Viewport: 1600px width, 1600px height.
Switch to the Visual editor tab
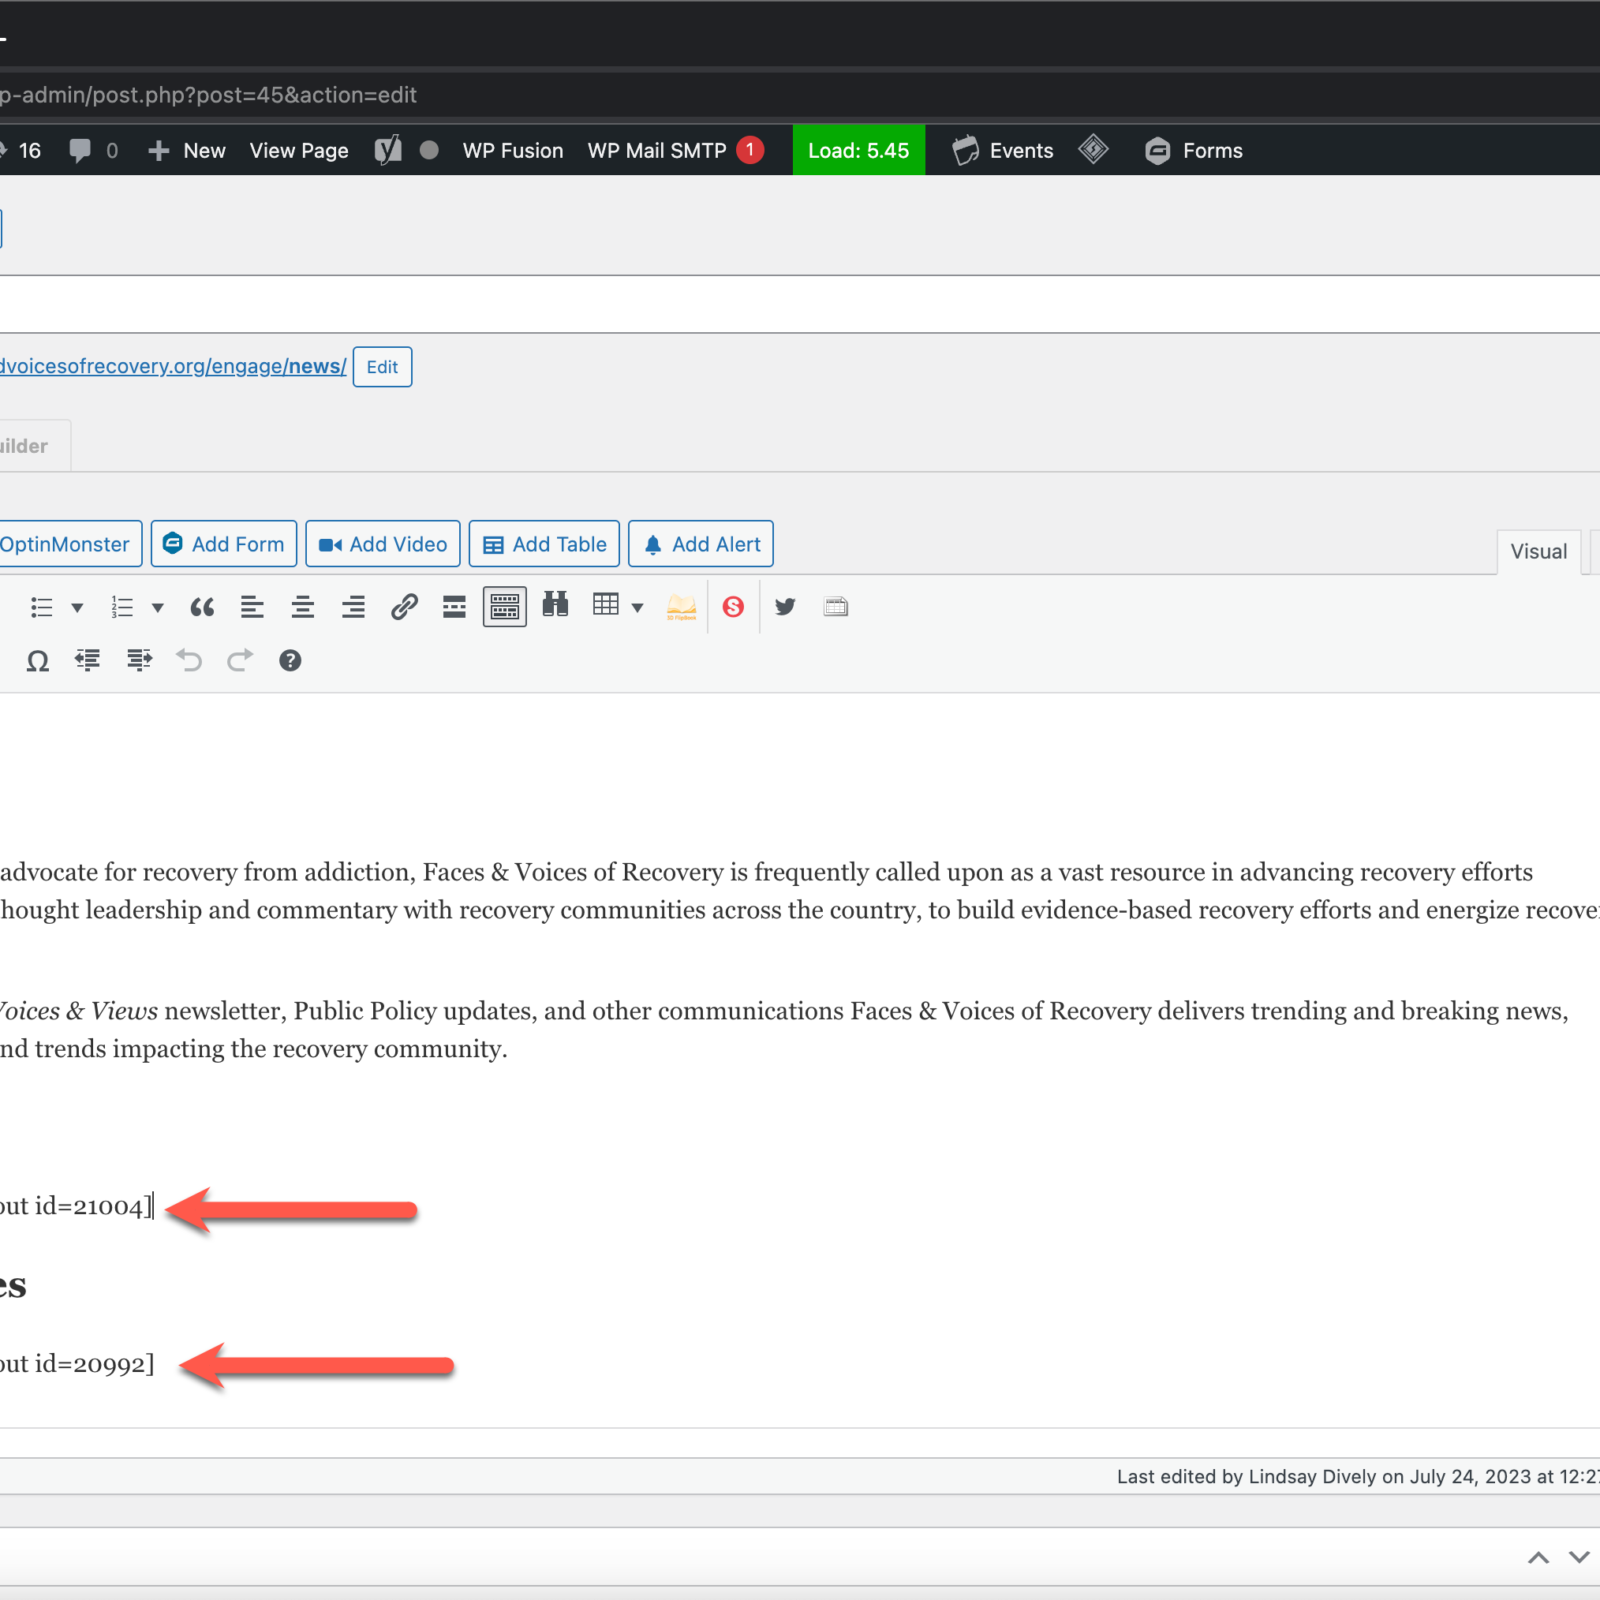(1538, 552)
